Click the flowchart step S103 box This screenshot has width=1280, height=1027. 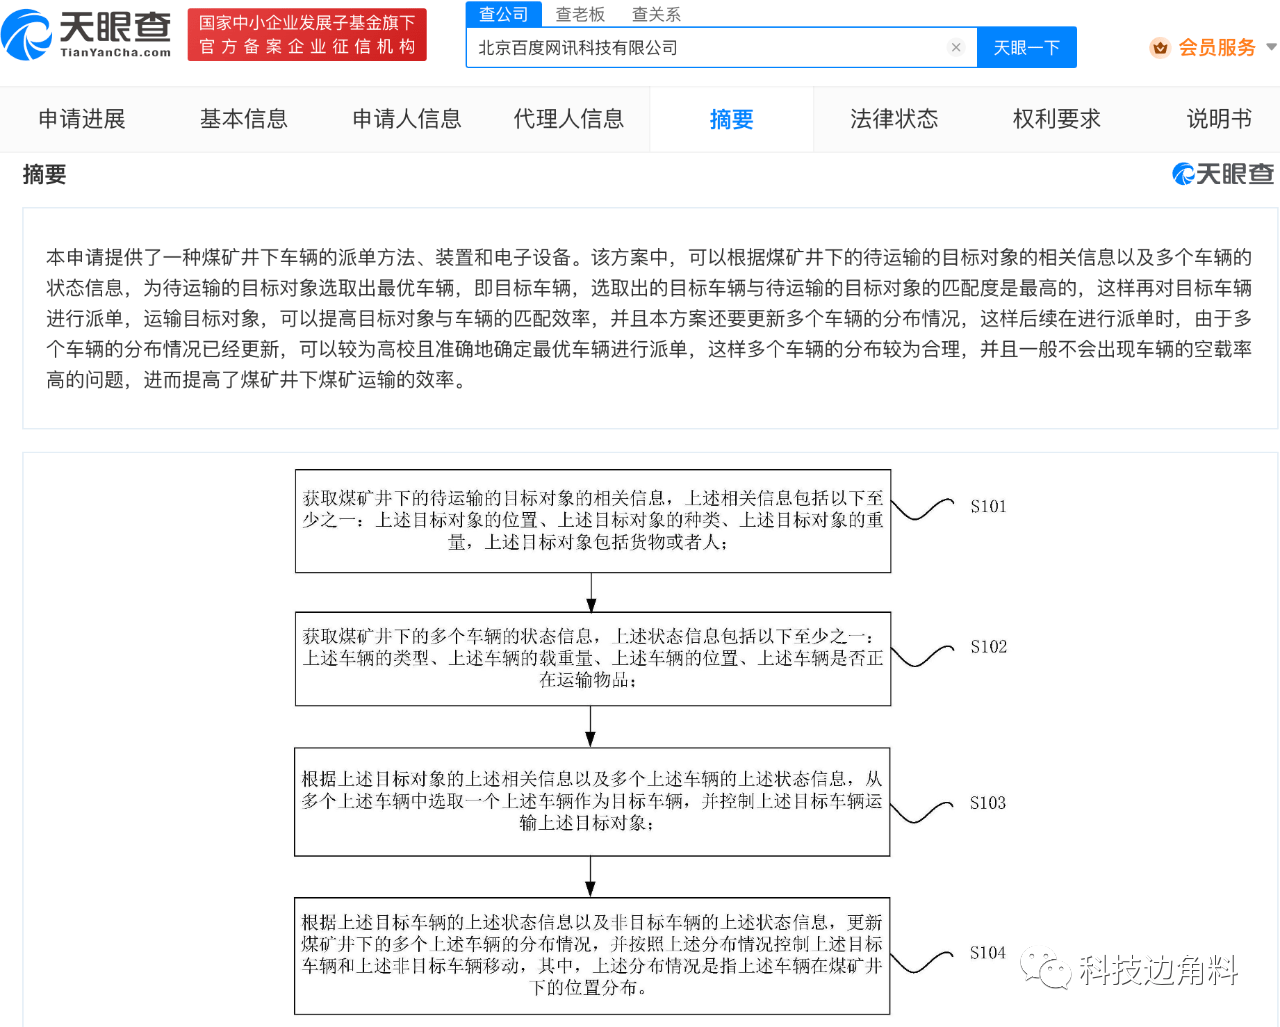click(592, 802)
